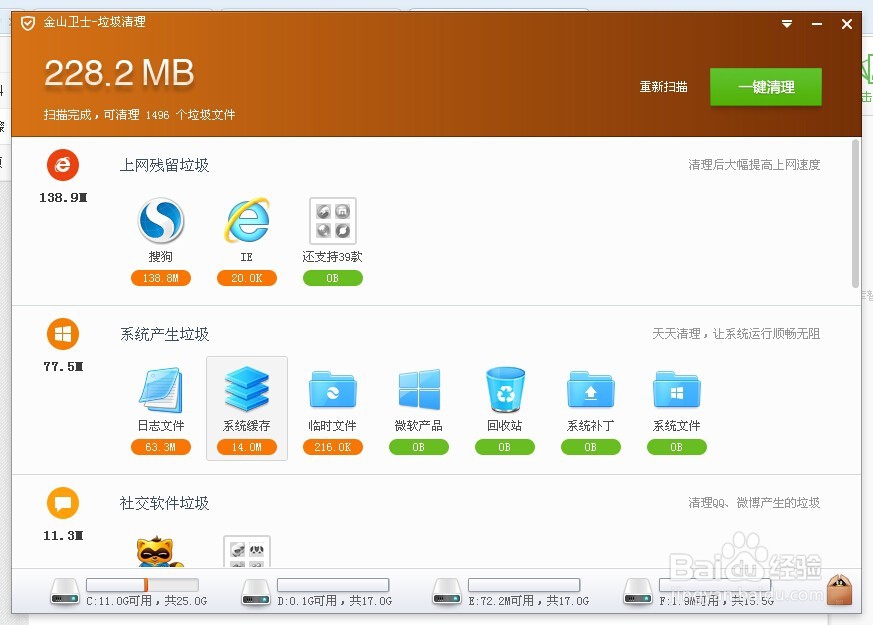This screenshot has width=873, height=625.
Task: Click the 天天清理 hint text
Action: (x=736, y=334)
